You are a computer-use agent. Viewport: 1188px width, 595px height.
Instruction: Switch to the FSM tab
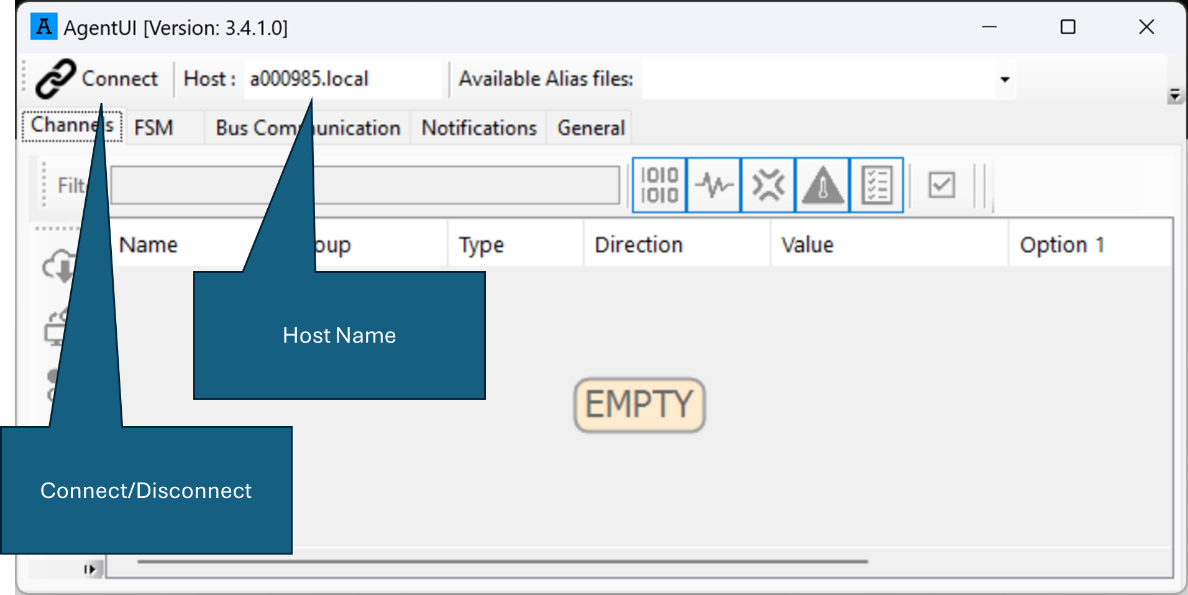[x=153, y=128]
